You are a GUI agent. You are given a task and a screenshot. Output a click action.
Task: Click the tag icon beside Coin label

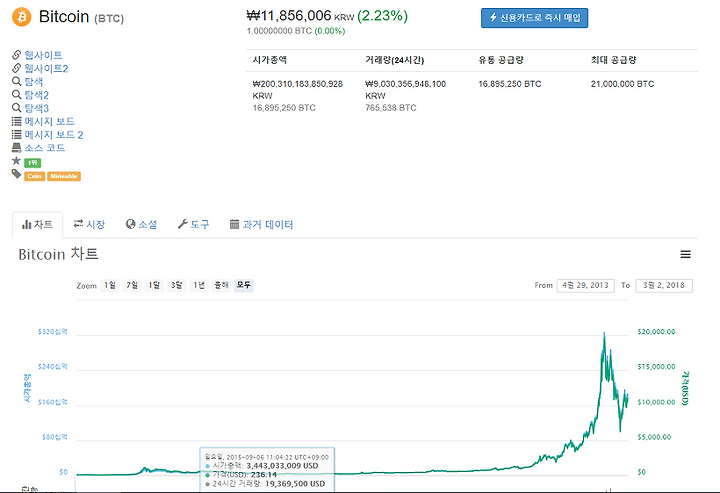click(17, 174)
